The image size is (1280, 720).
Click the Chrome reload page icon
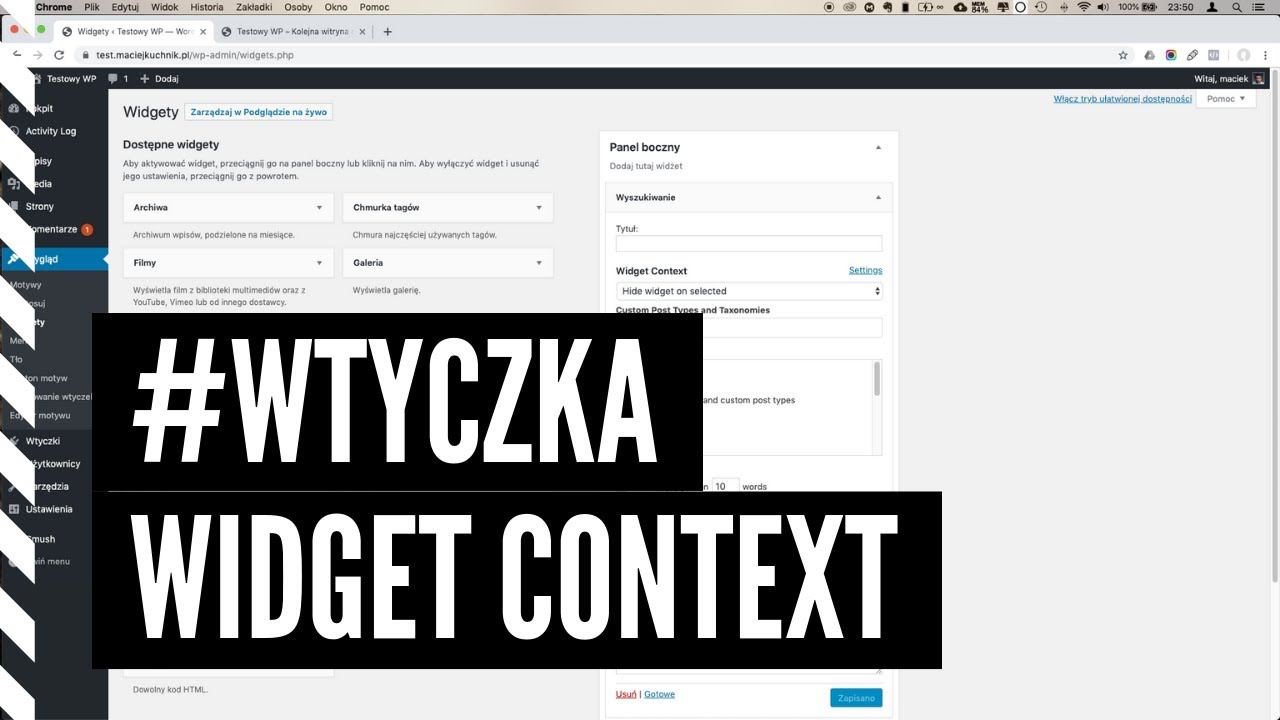click(59, 55)
